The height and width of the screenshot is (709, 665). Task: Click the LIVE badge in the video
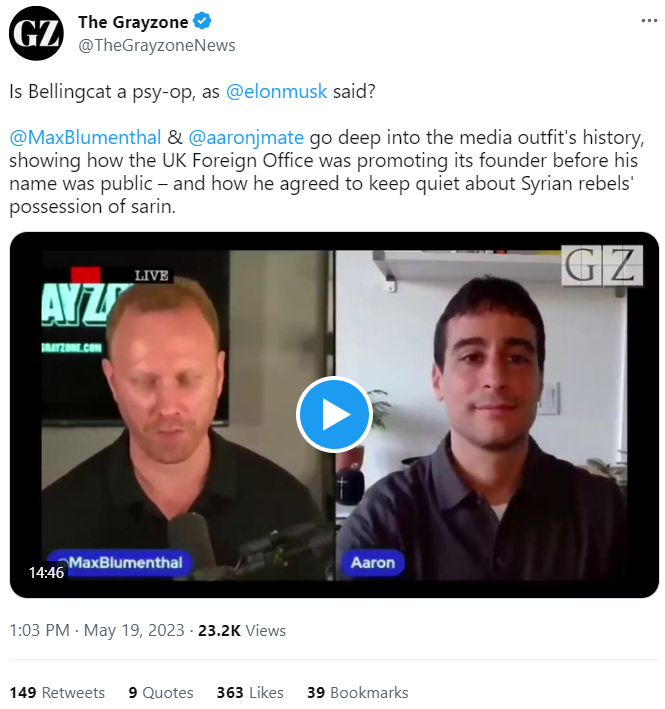tap(150, 276)
